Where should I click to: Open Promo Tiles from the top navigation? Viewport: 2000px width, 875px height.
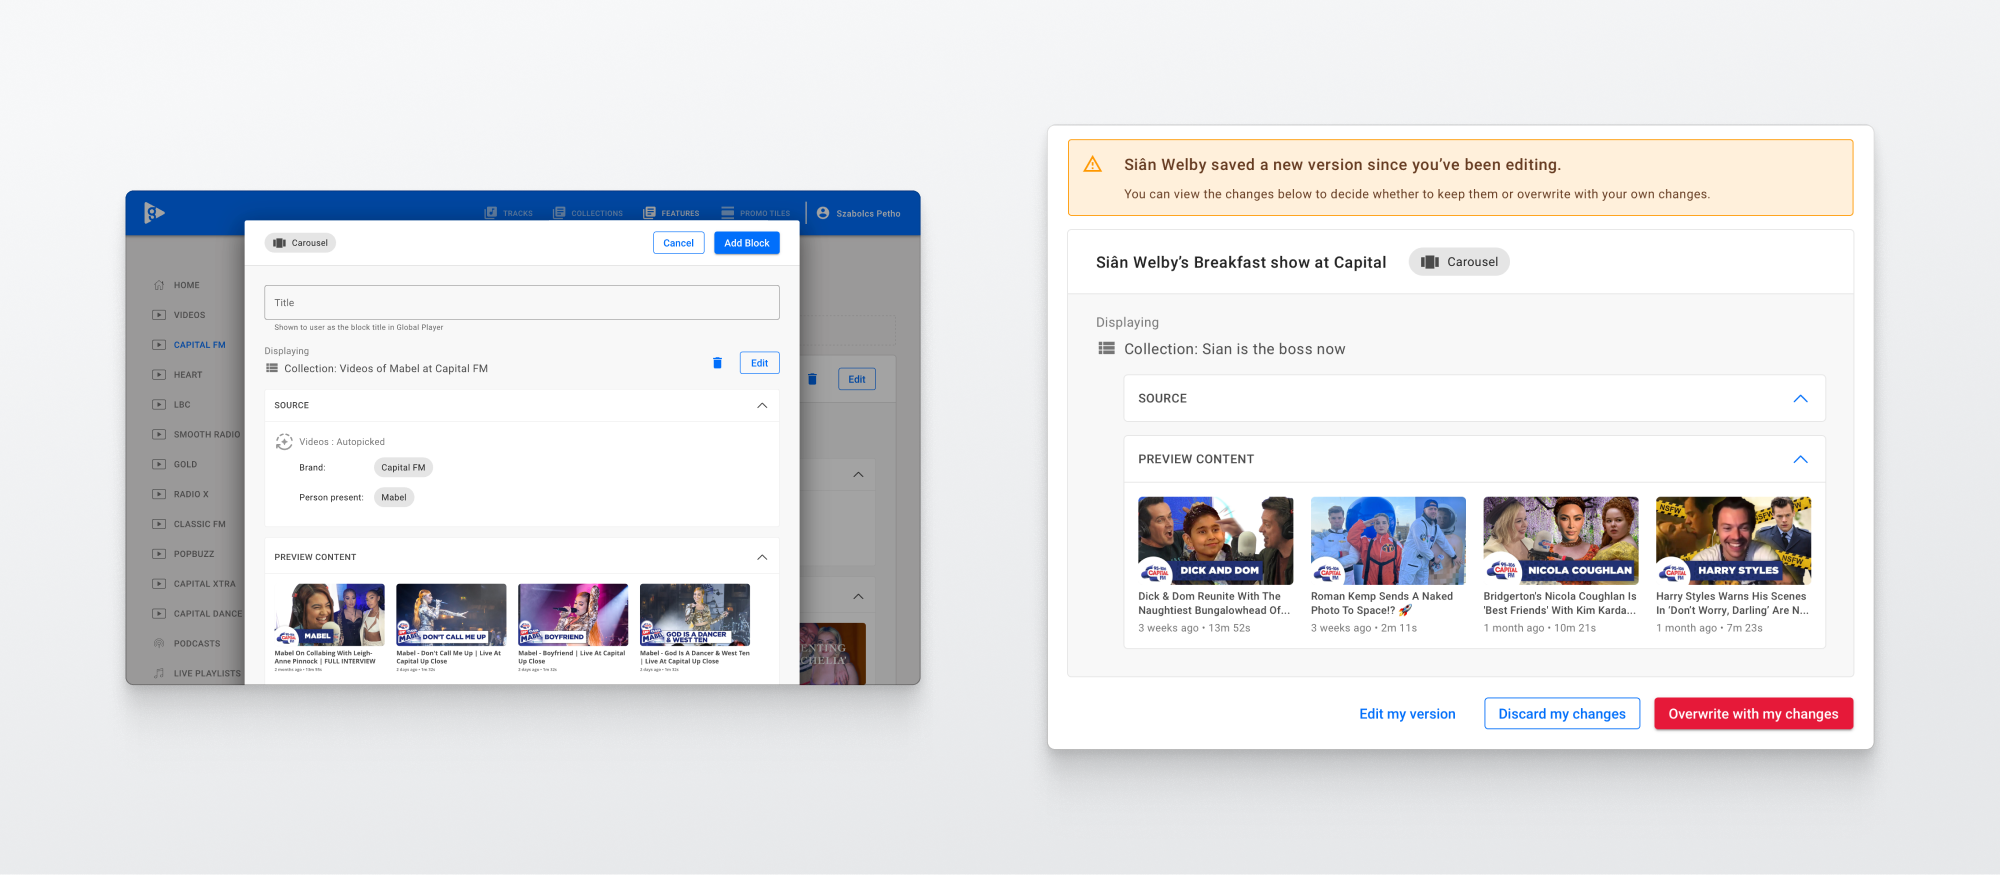click(755, 213)
